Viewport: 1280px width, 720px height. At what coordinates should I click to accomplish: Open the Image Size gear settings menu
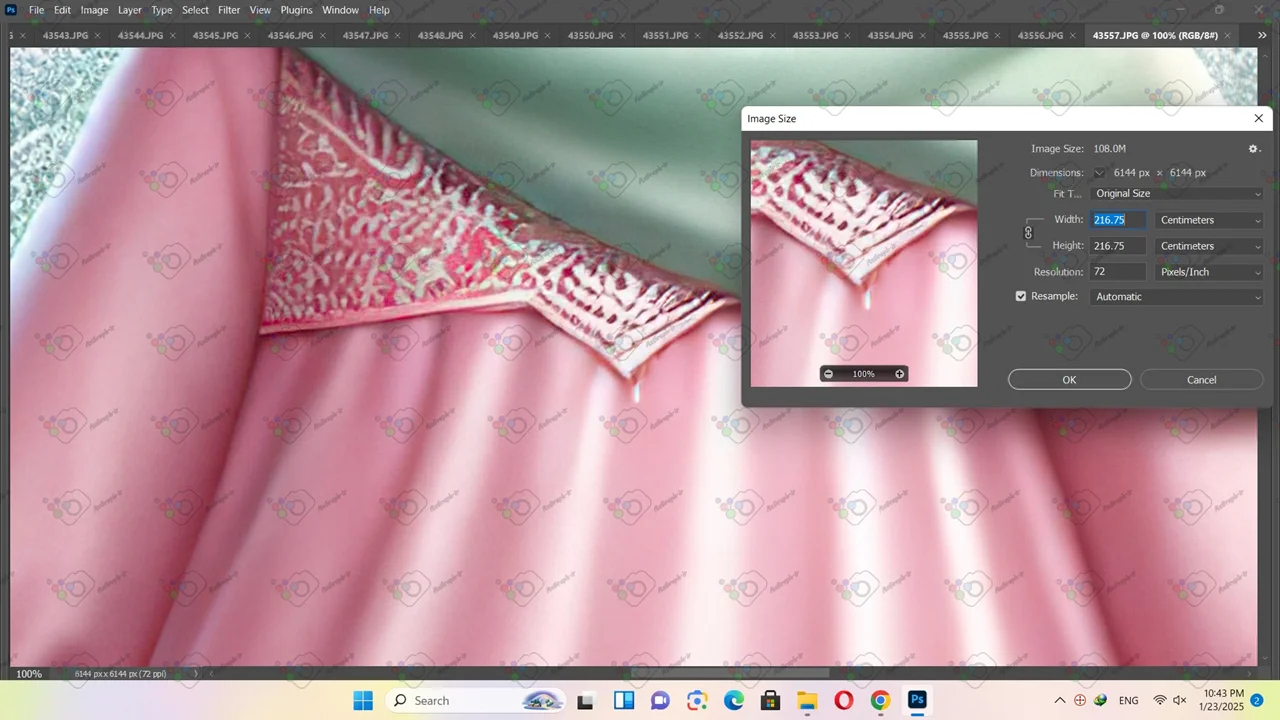coord(1253,149)
